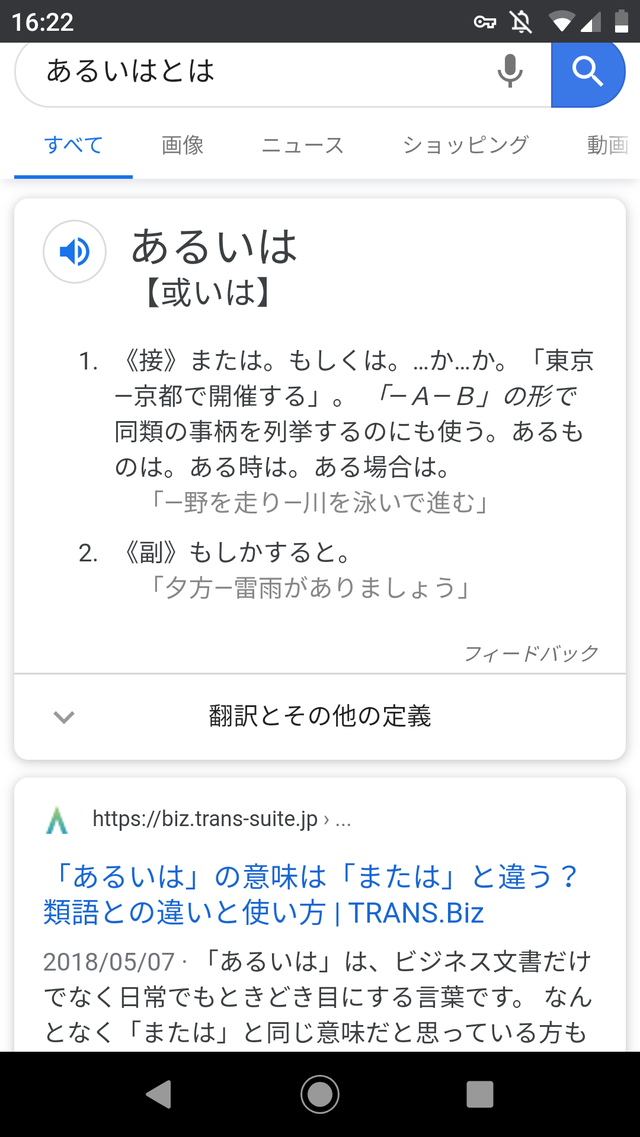Viewport: 640px width, 1137px height.
Task: Go to the 動画 tab
Action: (607, 145)
